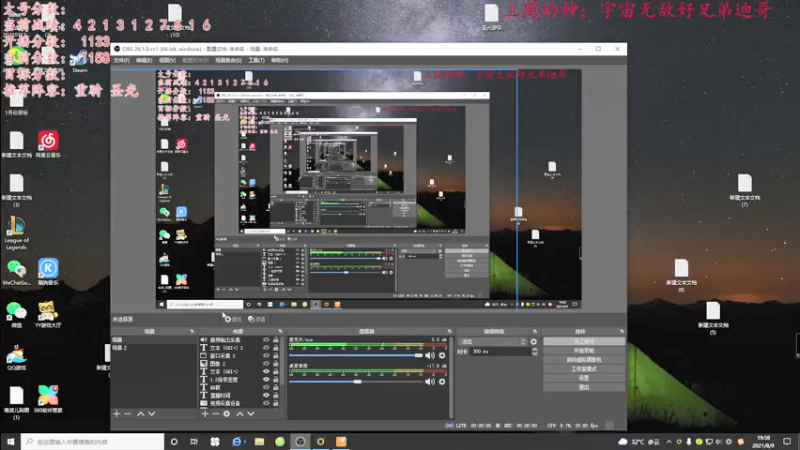The width and height of the screenshot is (800, 450).
Task: Click the 滤镜 filters button above panels
Action: pyautogui.click(x=257, y=319)
